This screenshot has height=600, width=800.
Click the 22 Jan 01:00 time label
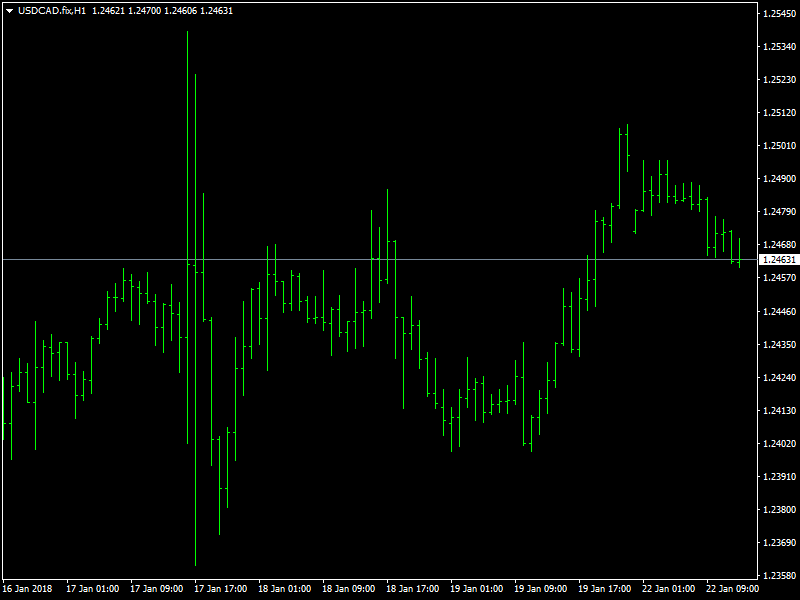[x=668, y=589]
